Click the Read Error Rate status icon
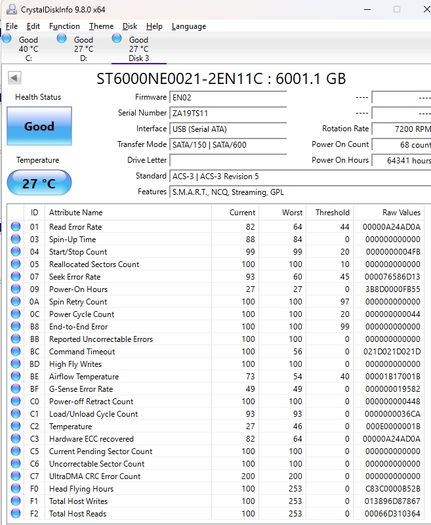 pos(15,227)
